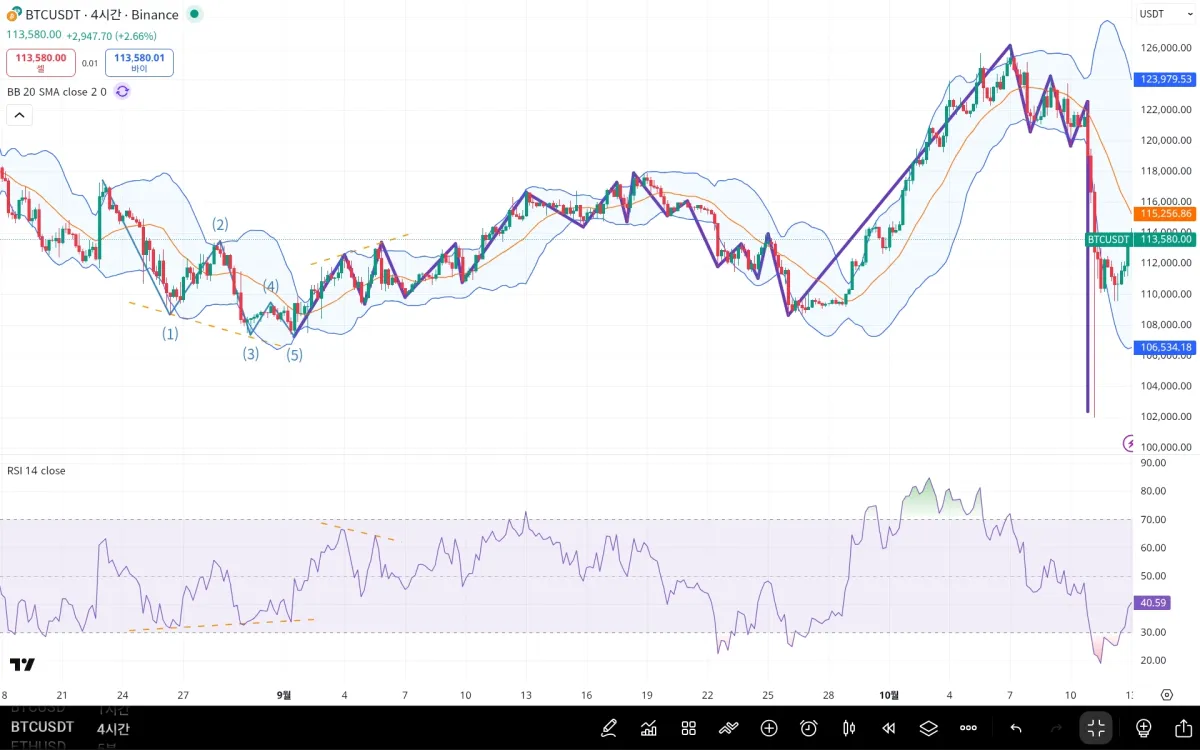1200x750 pixels.
Task: Open the object tree layers icon
Action: (928, 728)
